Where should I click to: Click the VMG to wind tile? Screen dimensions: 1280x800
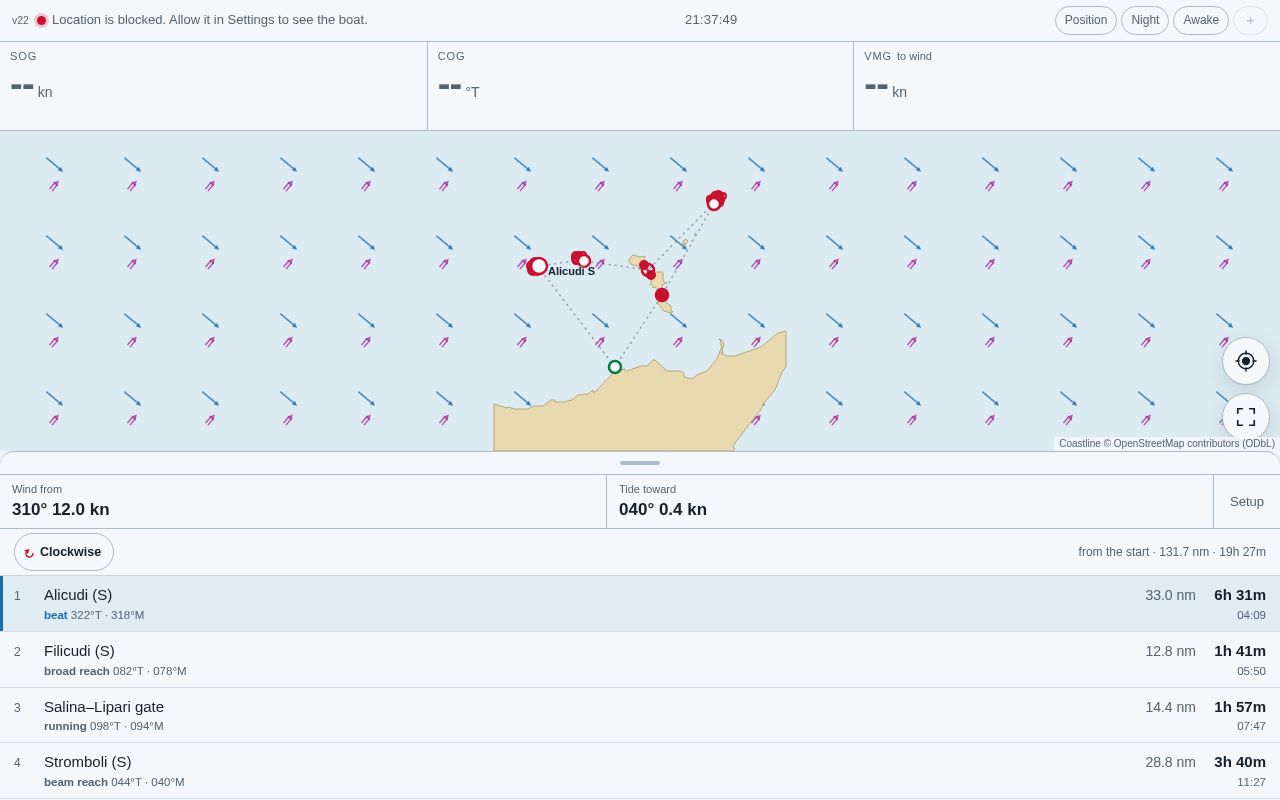(x=1067, y=86)
